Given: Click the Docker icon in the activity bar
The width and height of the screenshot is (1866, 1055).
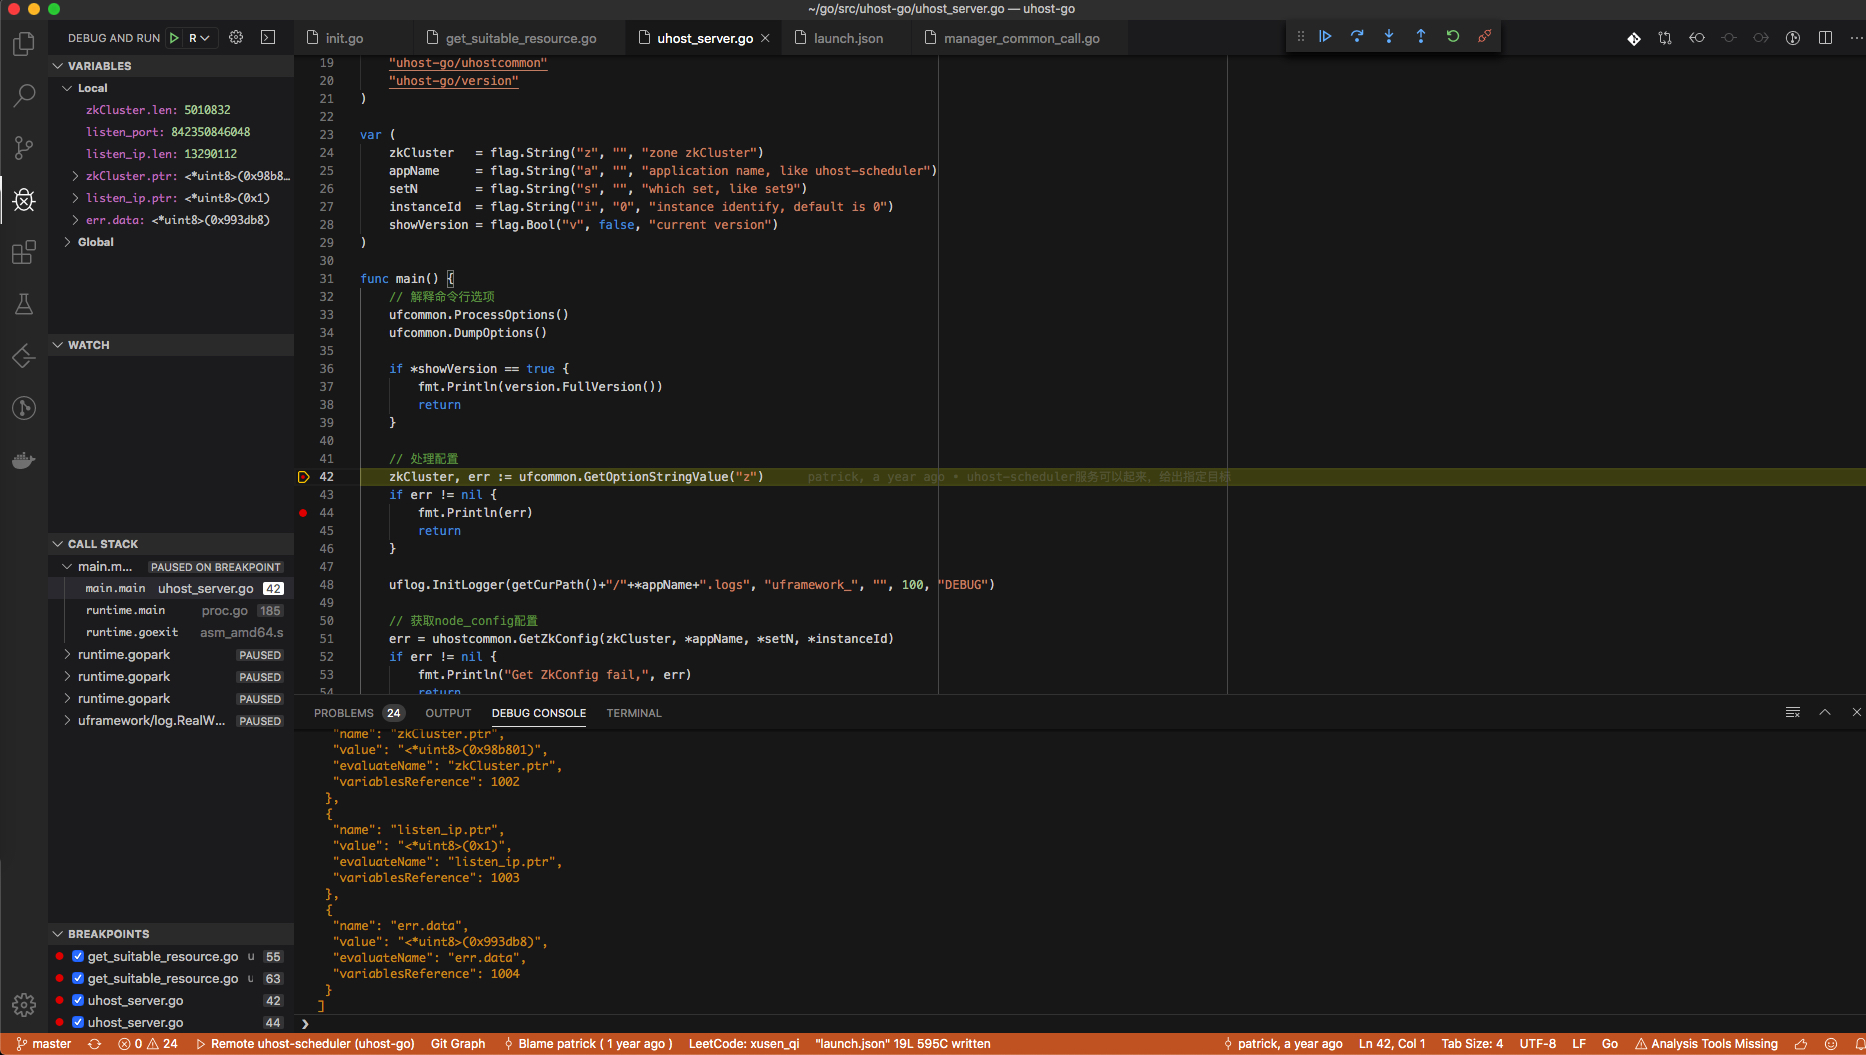Looking at the screenshot, I should coord(23,460).
